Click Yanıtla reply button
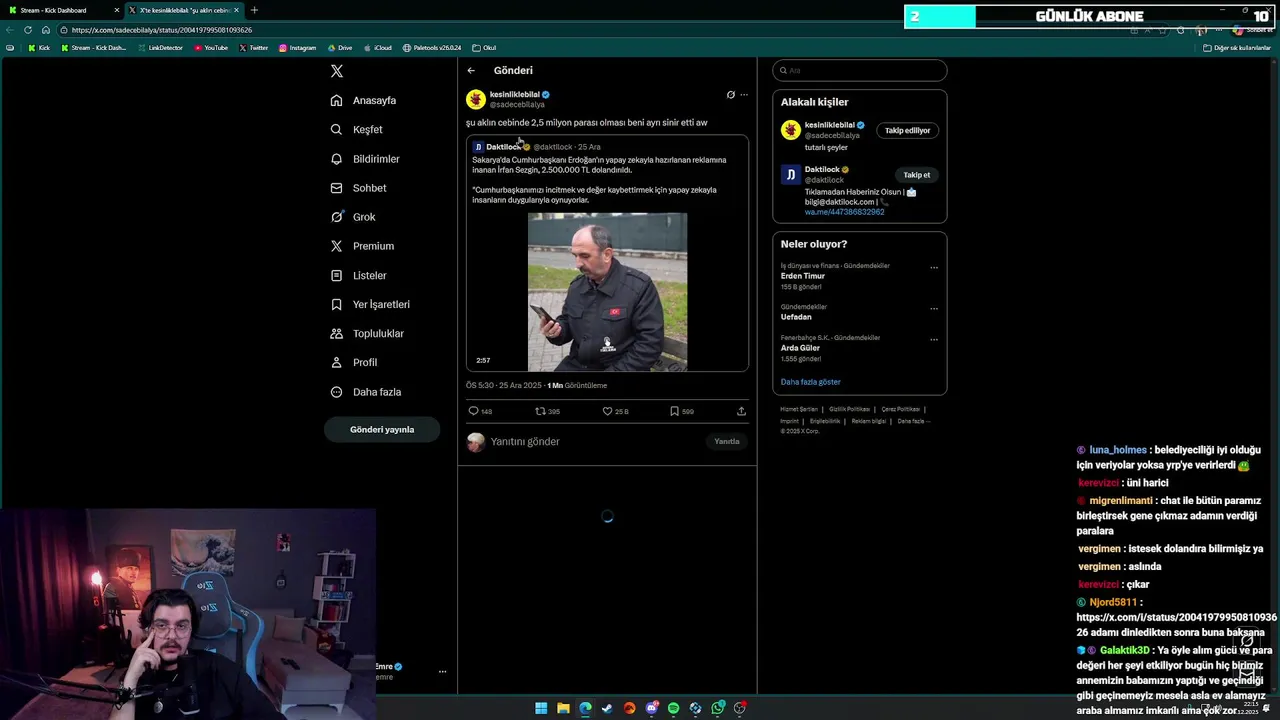 click(x=727, y=441)
